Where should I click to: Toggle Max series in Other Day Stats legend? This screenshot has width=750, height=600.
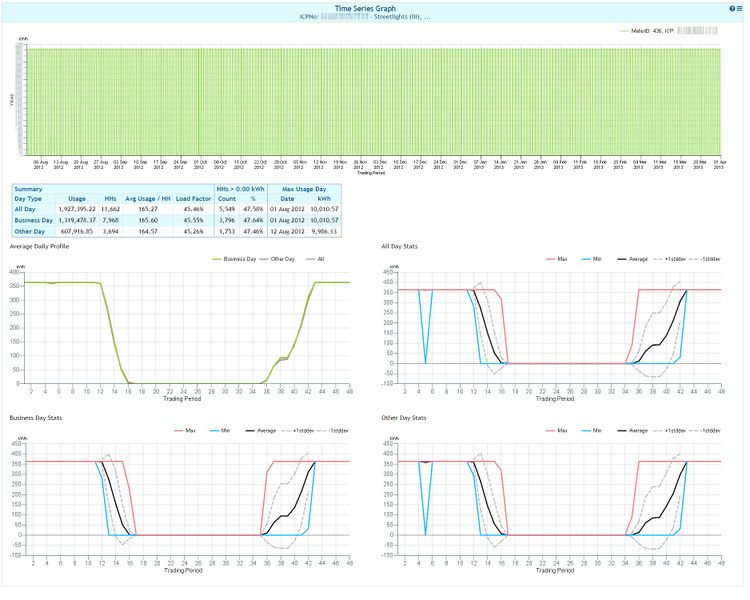click(x=557, y=431)
